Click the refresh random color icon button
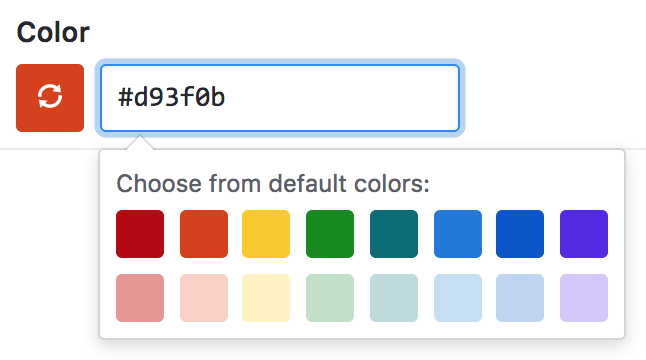 pos(50,98)
